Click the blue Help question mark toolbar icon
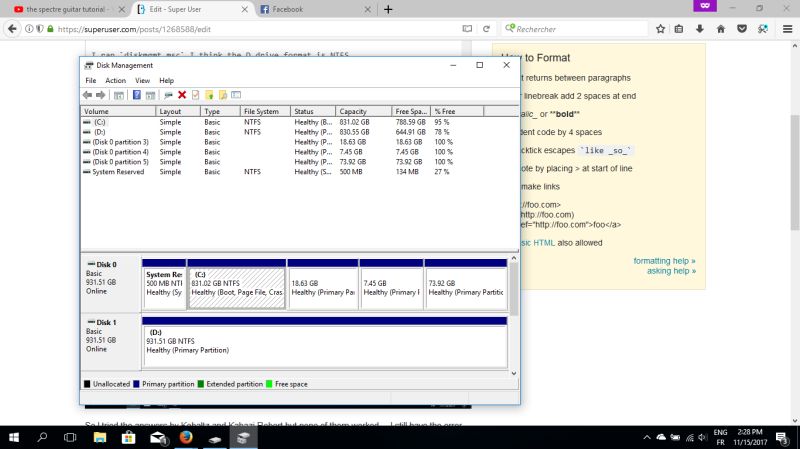800x449 pixels. [x=137, y=95]
